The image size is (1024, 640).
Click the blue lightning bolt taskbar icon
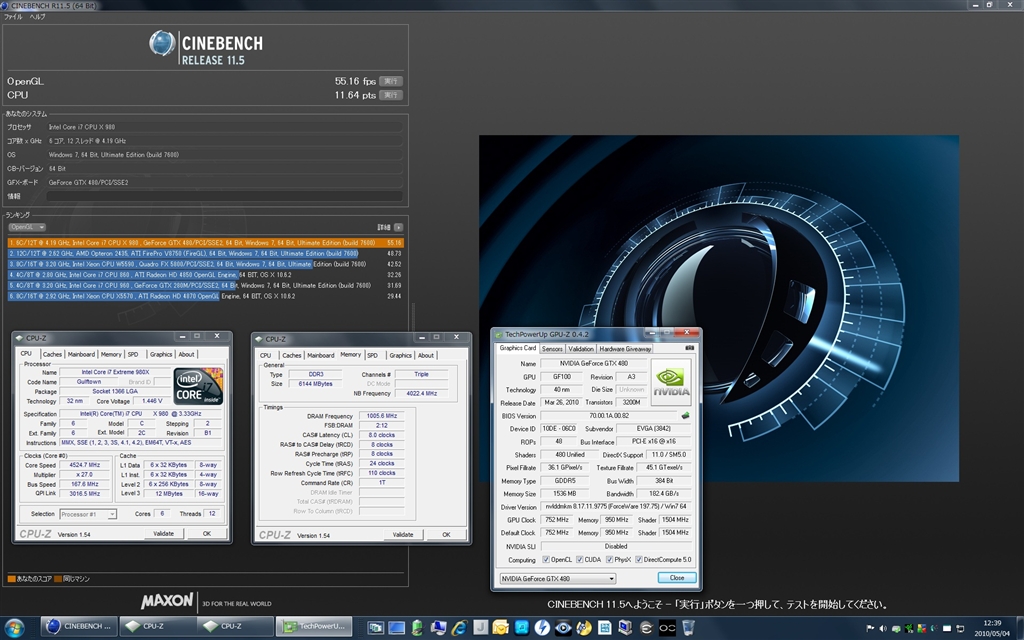(542, 628)
